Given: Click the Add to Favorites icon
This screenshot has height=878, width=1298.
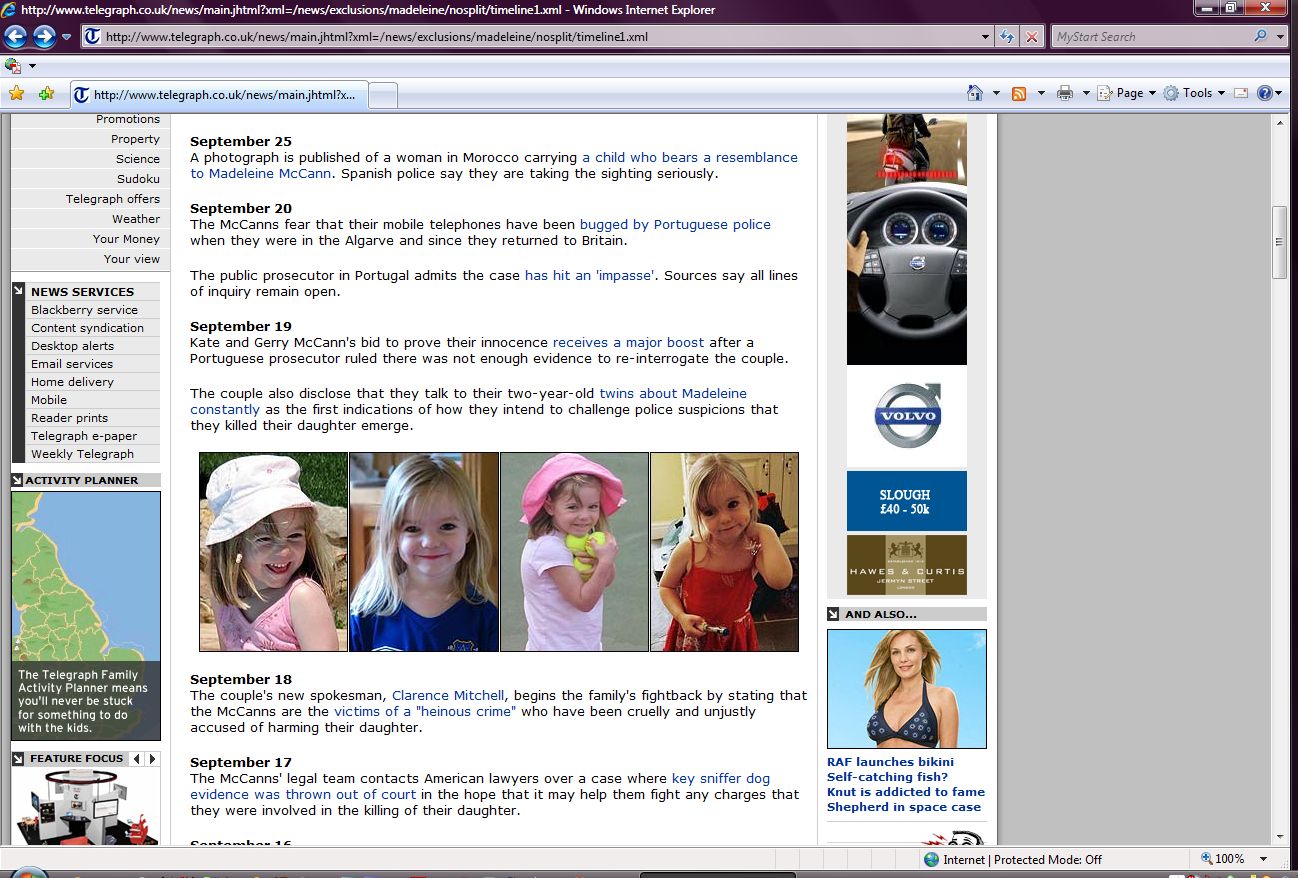Looking at the screenshot, I should point(46,94).
